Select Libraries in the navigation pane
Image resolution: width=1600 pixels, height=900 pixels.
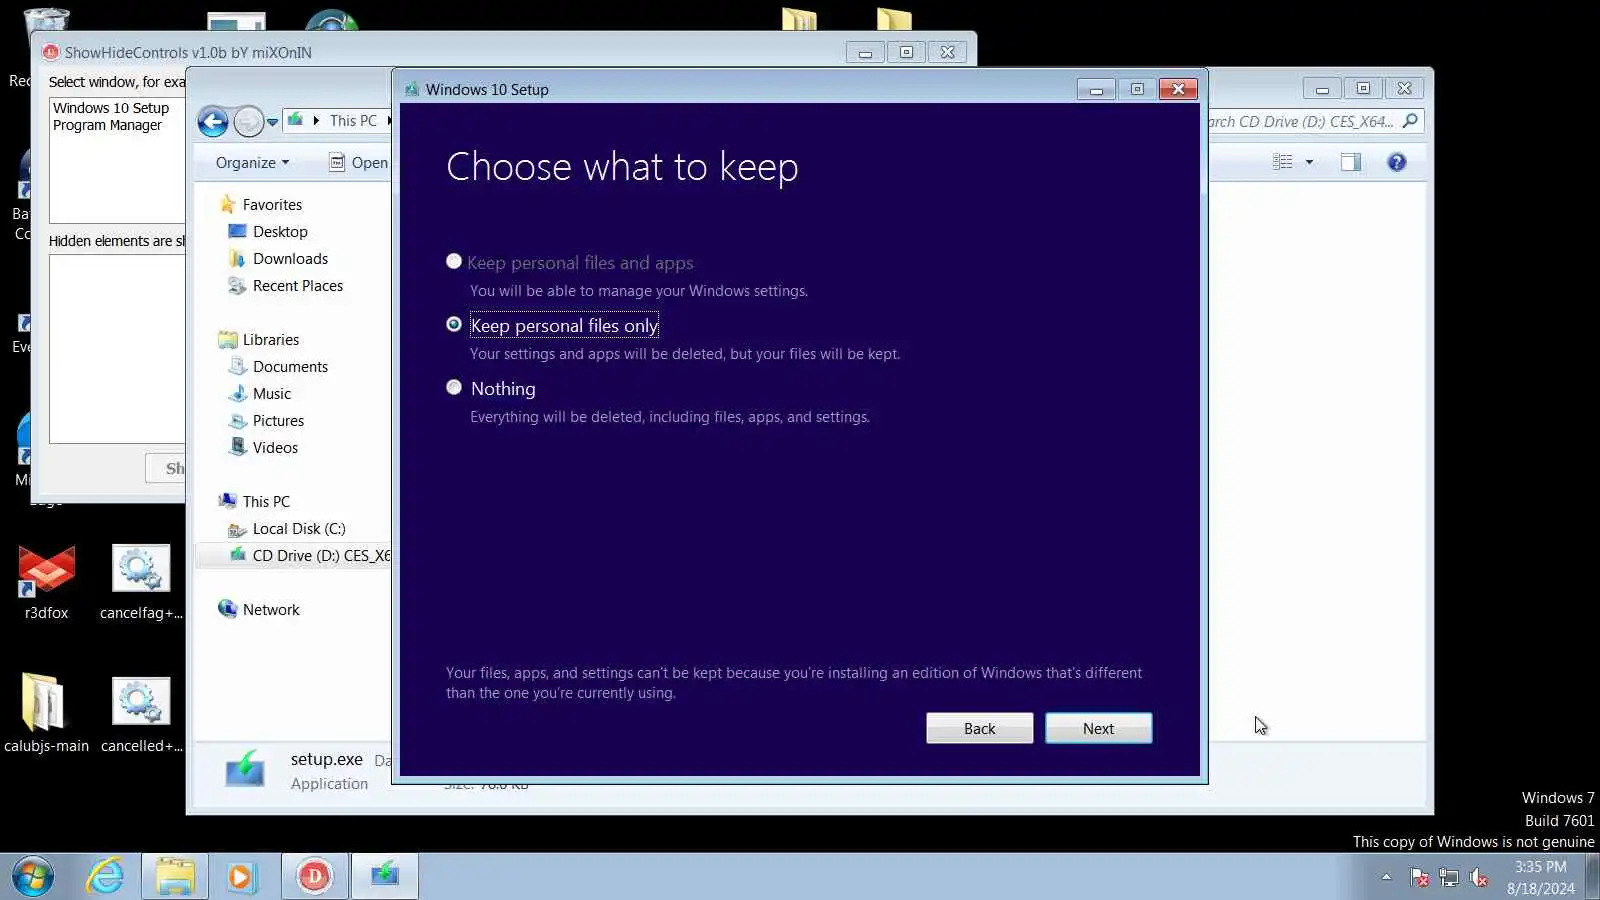270,339
